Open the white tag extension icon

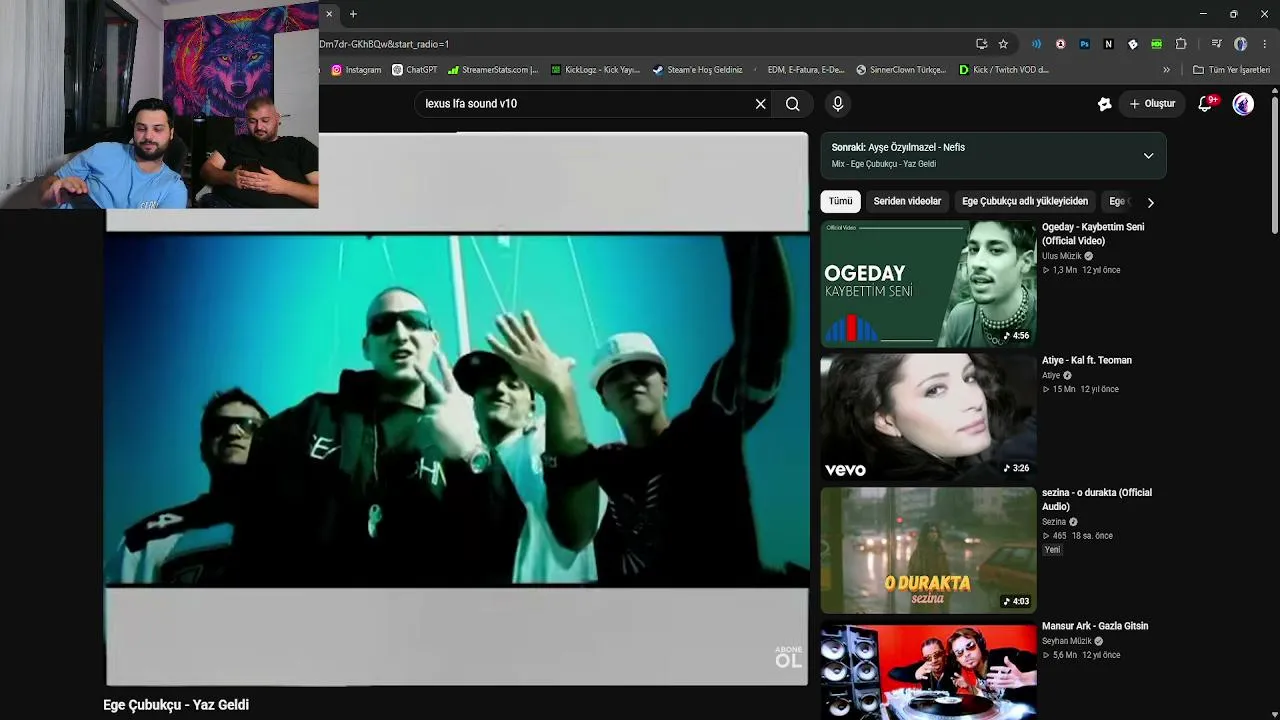point(1132,44)
